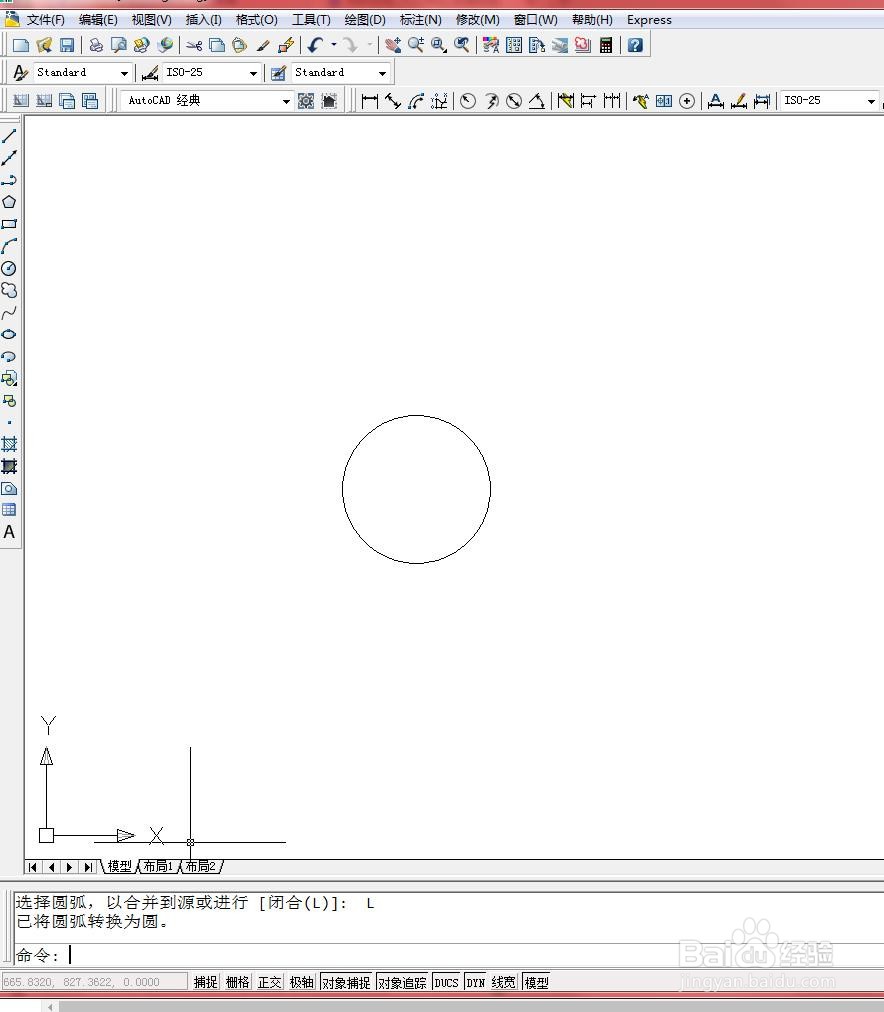The width and height of the screenshot is (884, 1012).
Task: Switch to the 布局1 layout tab
Action: pos(159,866)
